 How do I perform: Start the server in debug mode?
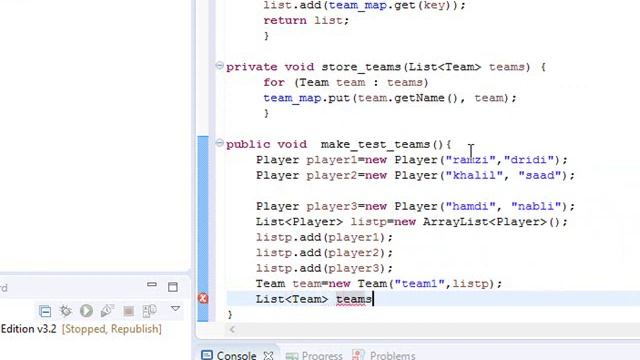65,311
